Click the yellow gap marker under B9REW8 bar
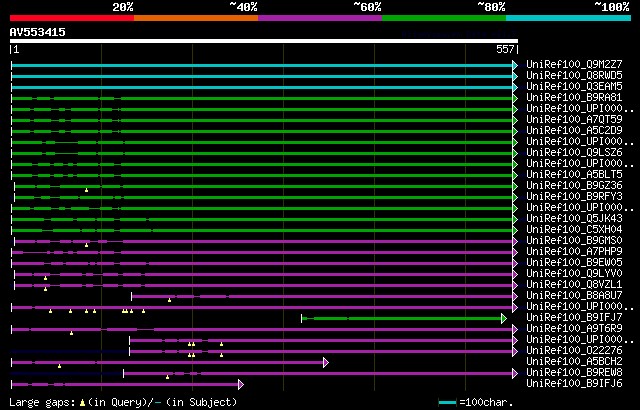Image resolution: width=640 pixels, height=410 pixels. point(167,377)
